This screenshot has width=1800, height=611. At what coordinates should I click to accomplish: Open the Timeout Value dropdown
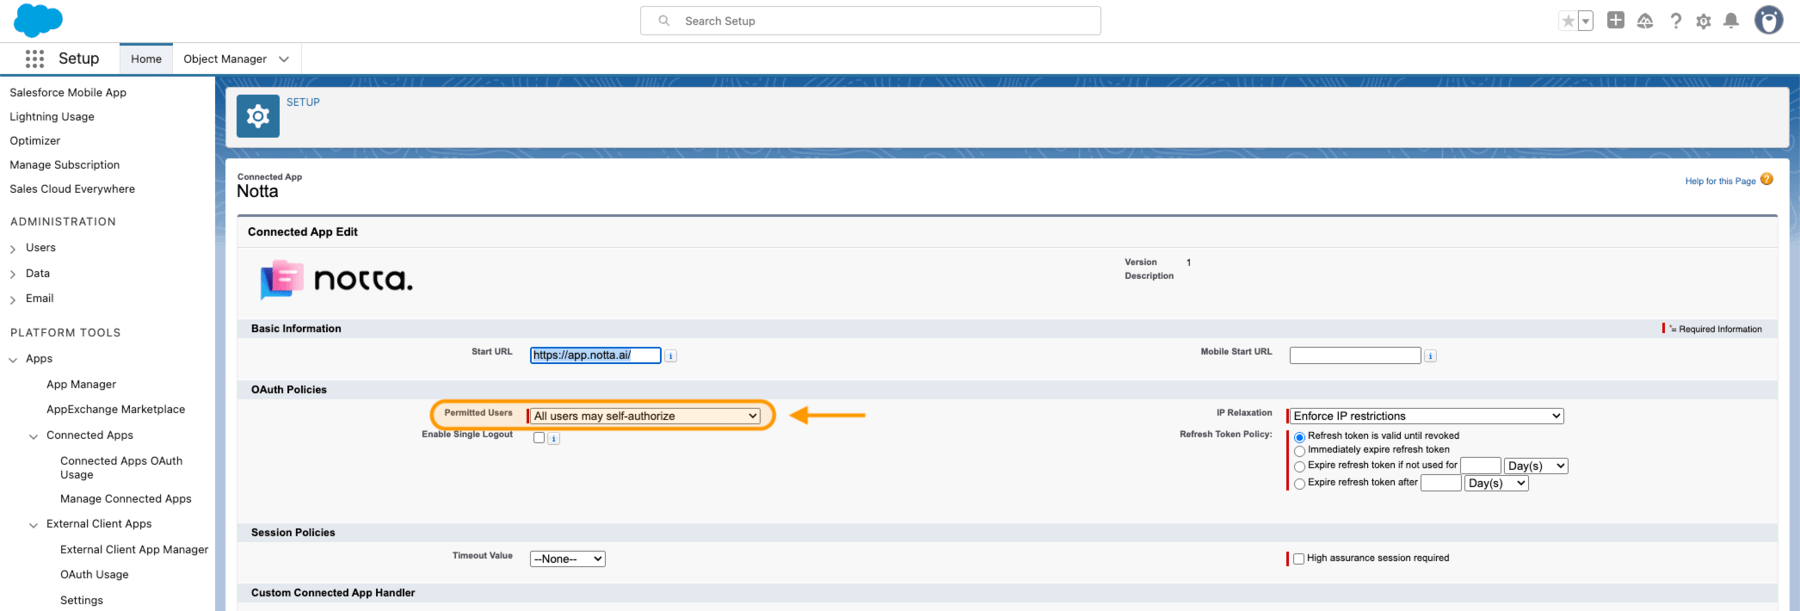pos(567,559)
